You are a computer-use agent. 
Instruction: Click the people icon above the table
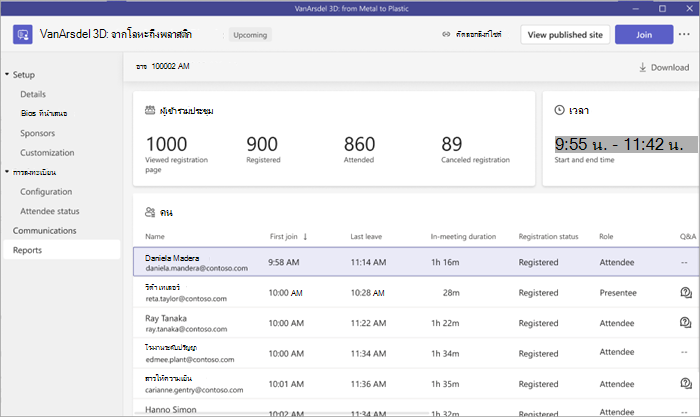coord(150,212)
